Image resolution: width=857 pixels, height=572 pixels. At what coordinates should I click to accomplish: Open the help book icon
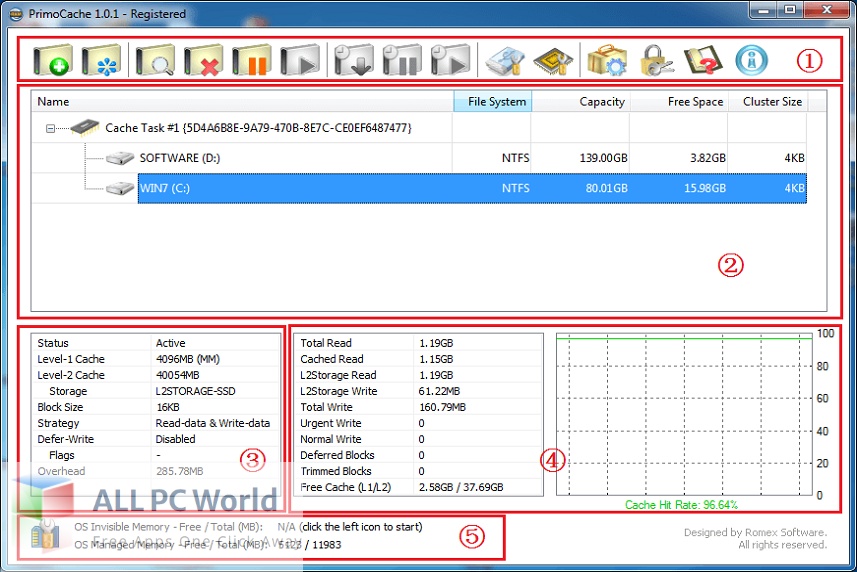click(703, 60)
